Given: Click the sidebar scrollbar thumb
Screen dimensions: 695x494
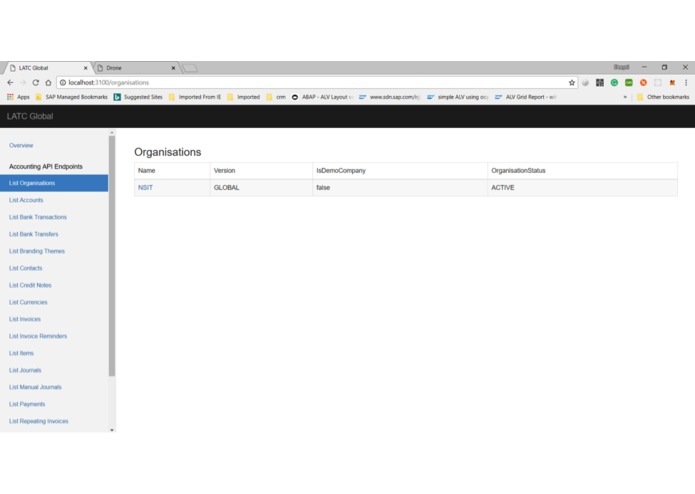Looking at the screenshot, I should pyautogui.click(x=112, y=256).
